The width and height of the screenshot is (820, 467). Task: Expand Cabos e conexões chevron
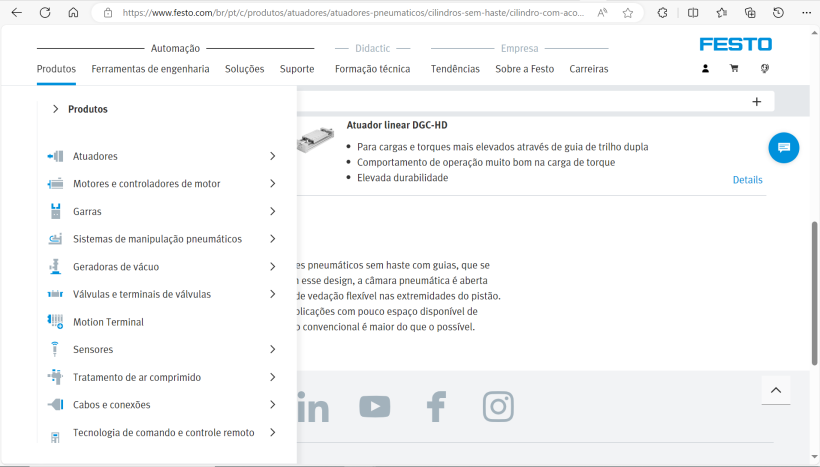point(272,404)
